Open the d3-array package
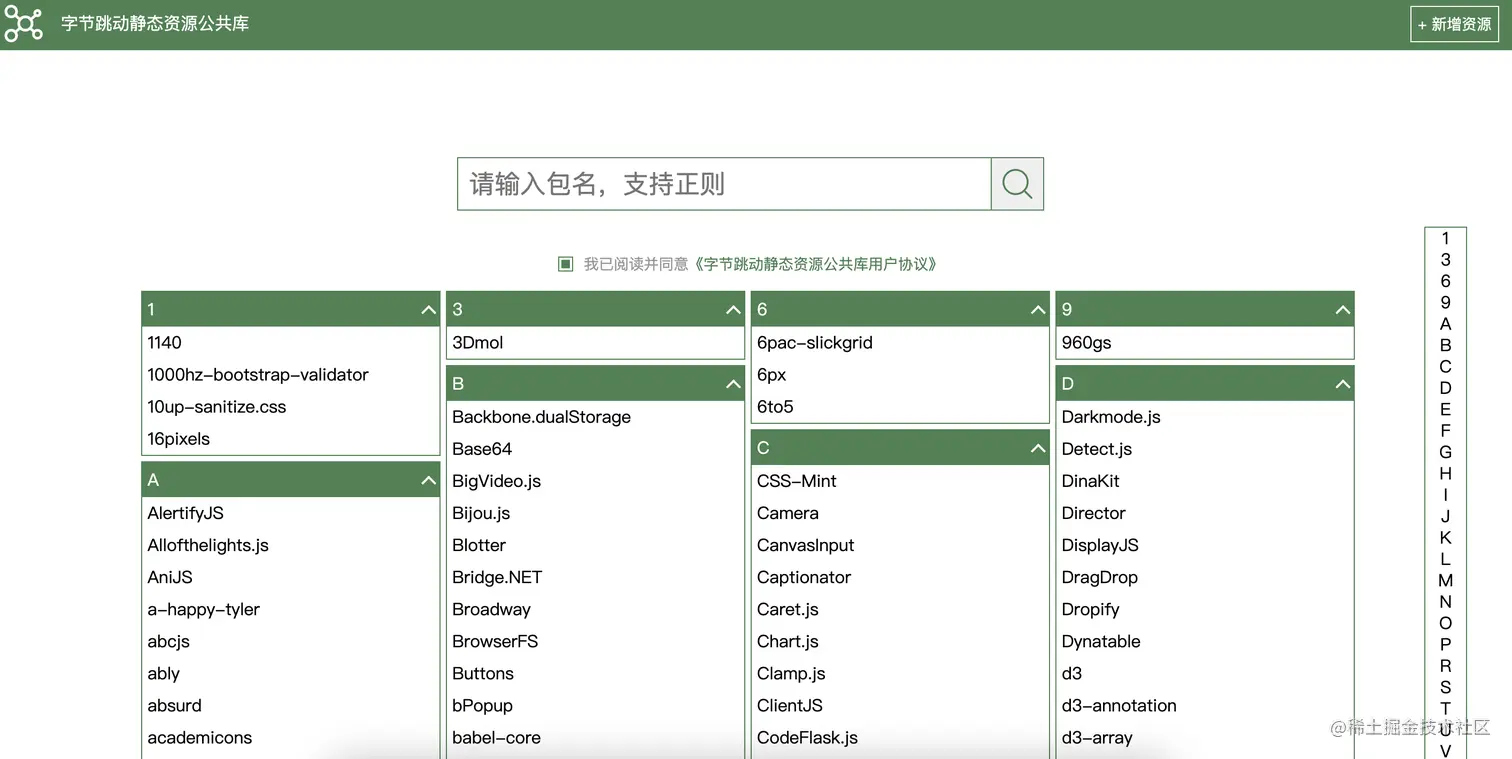Viewport: 1512px width, 759px height. pyautogui.click(x=1097, y=738)
